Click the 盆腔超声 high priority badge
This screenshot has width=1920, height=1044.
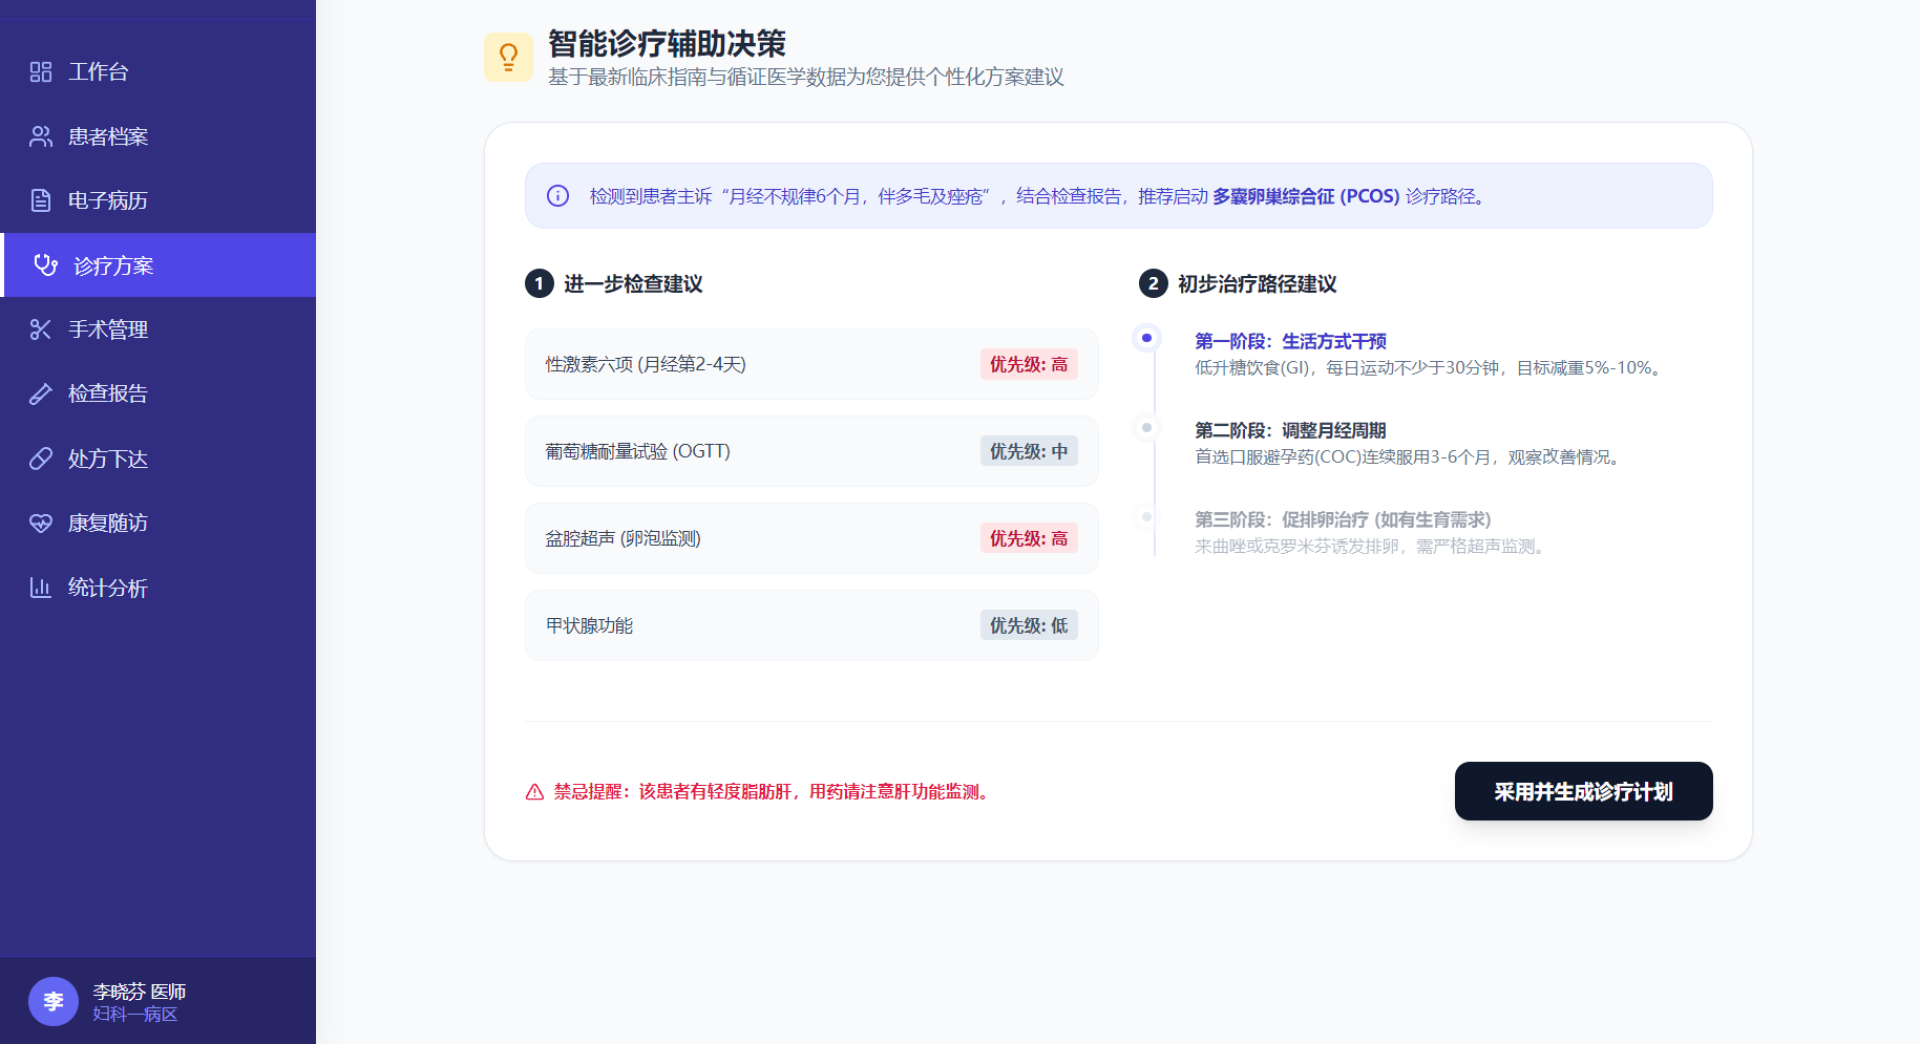point(1028,539)
